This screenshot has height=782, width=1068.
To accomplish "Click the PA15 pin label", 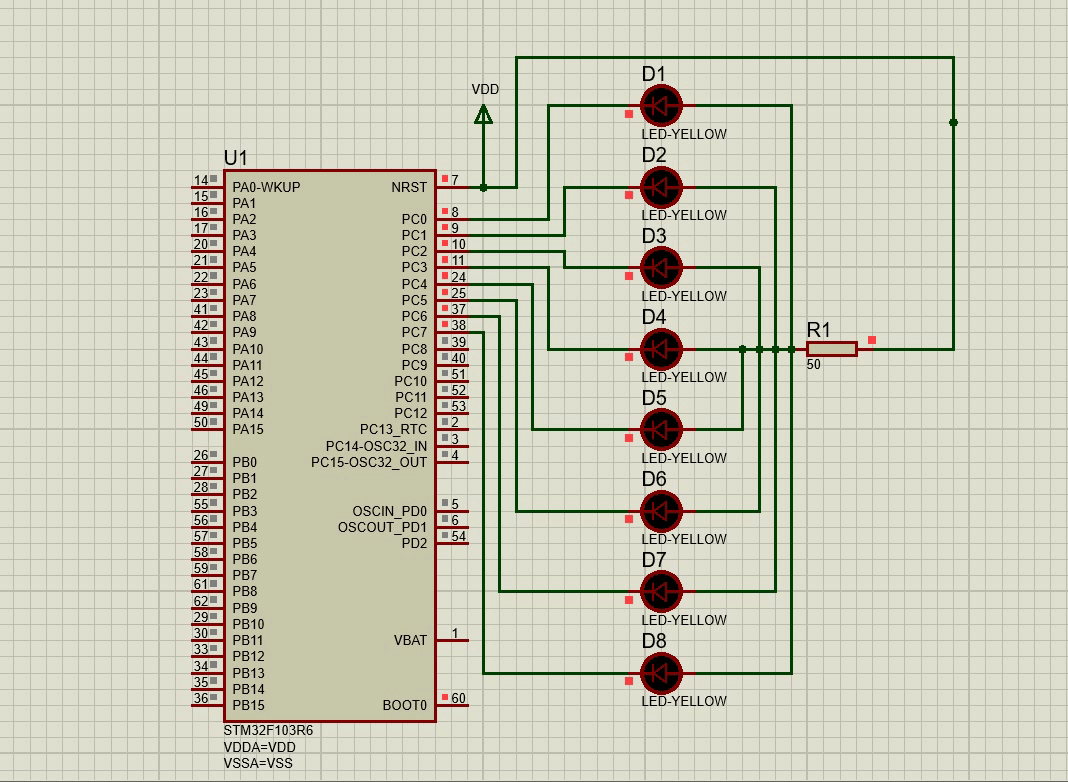I will point(248,429).
